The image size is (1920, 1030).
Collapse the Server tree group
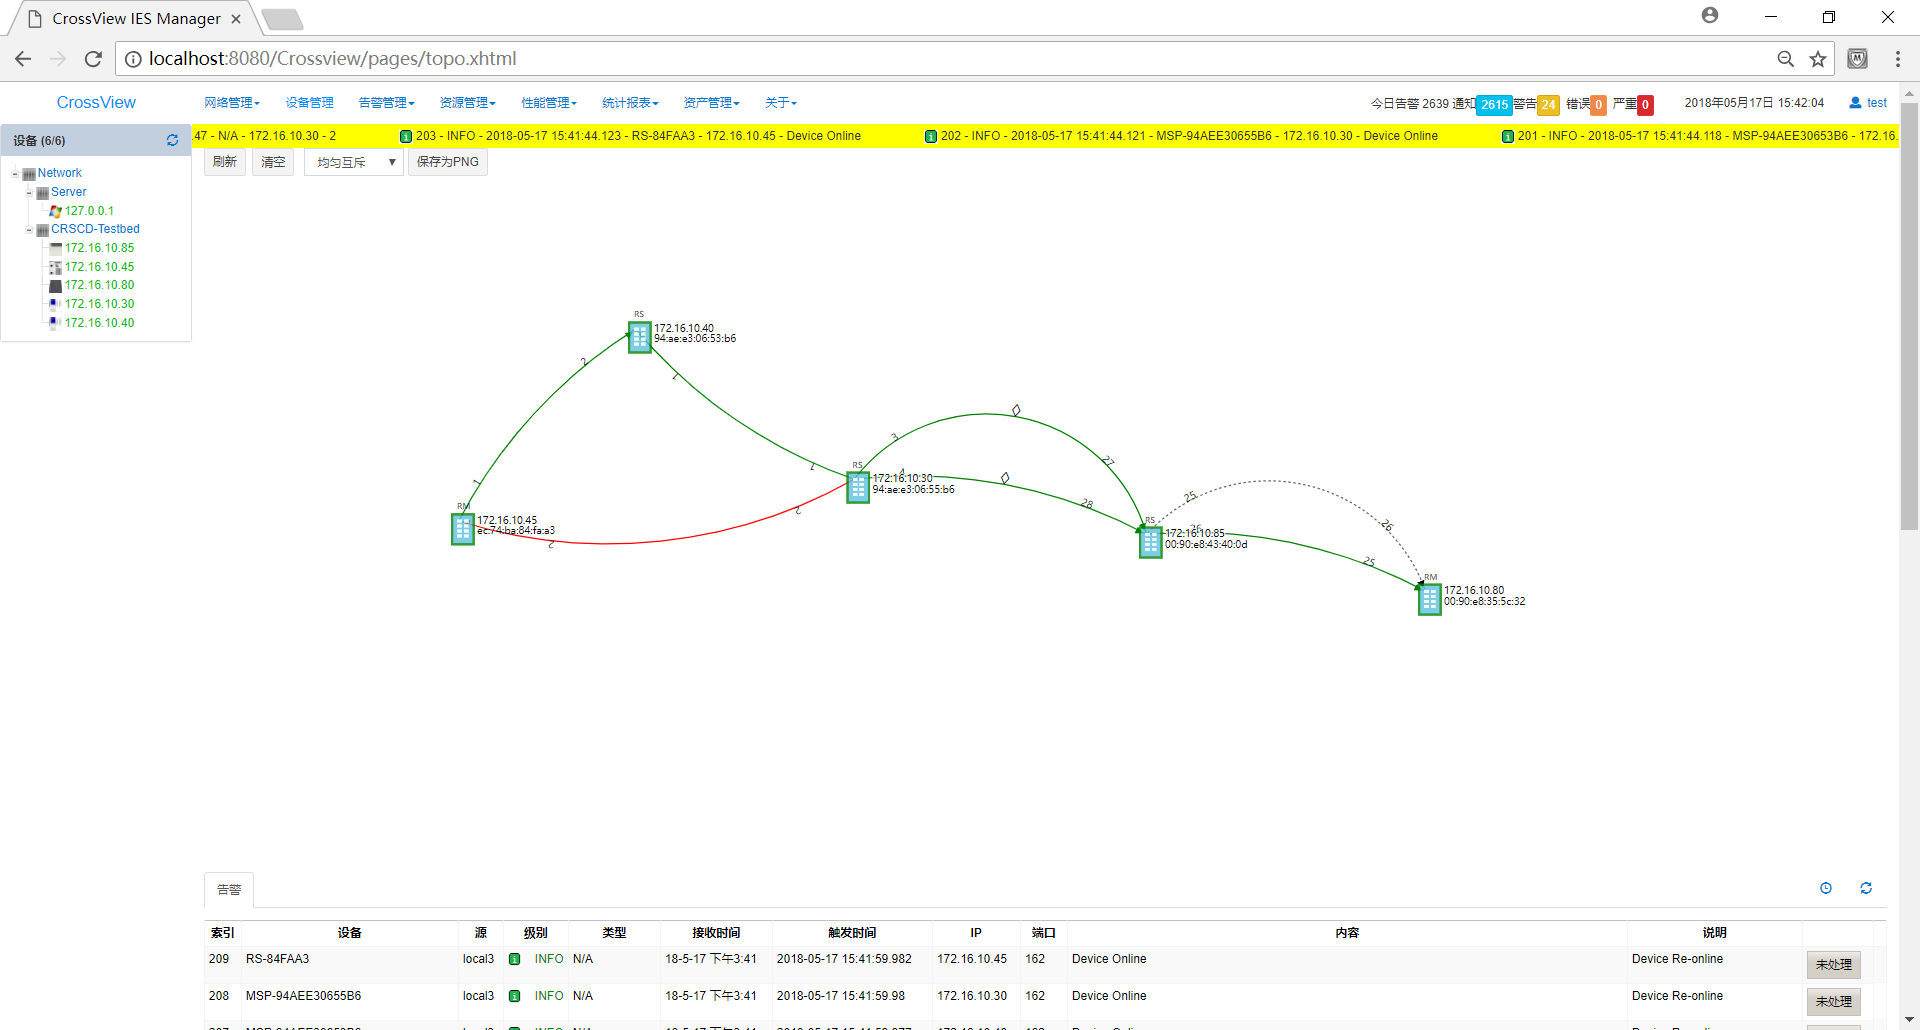[29, 193]
